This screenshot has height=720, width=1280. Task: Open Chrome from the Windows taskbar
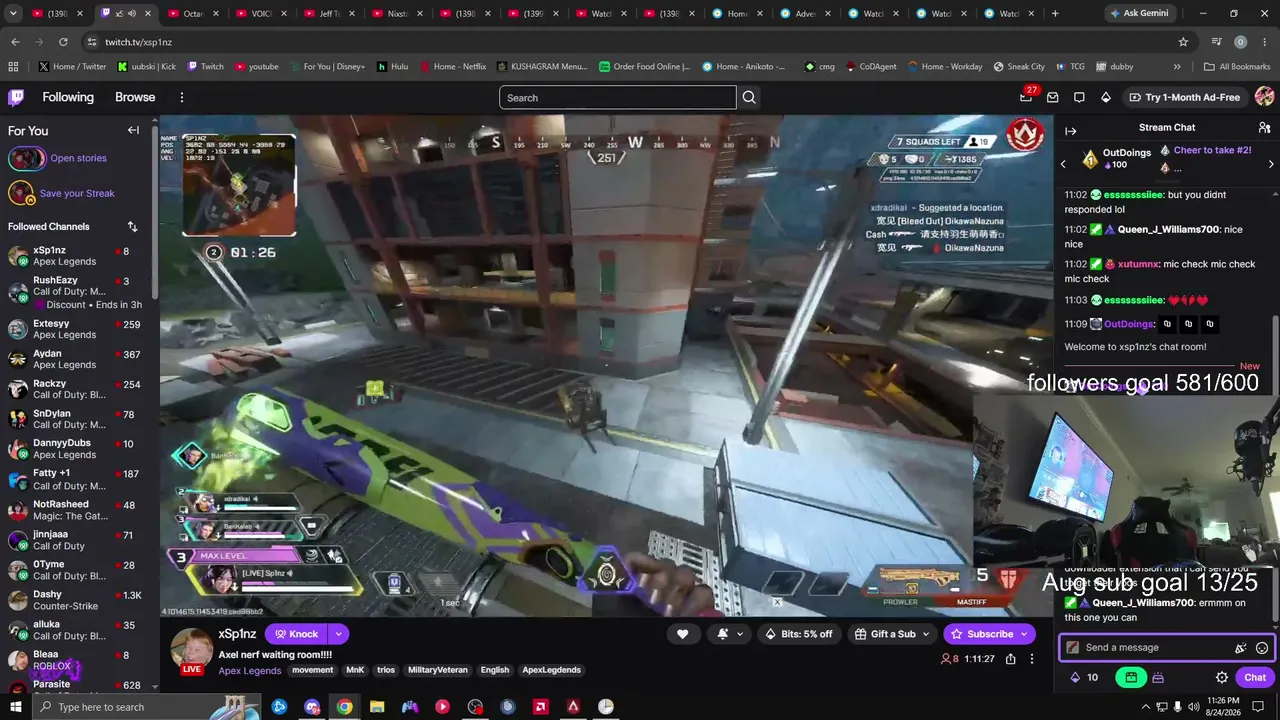tap(344, 707)
